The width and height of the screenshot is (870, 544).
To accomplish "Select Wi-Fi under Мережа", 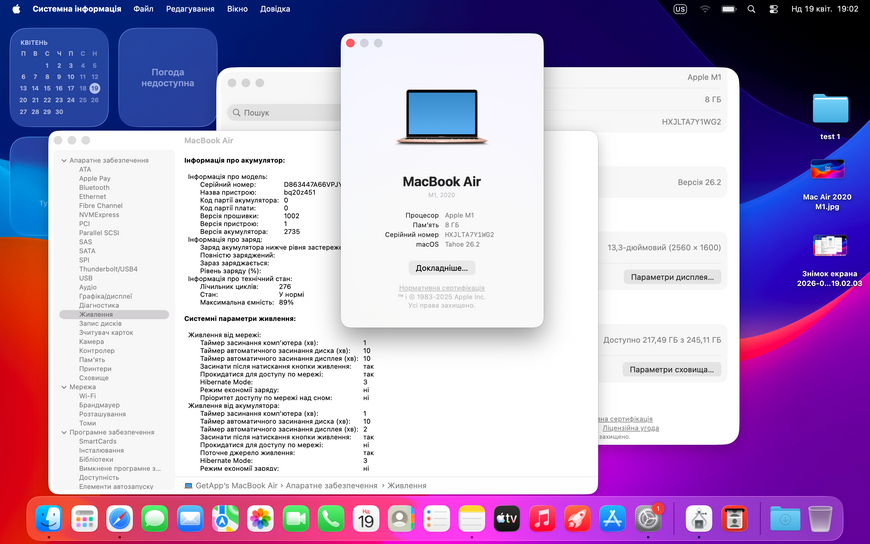I will [87, 396].
